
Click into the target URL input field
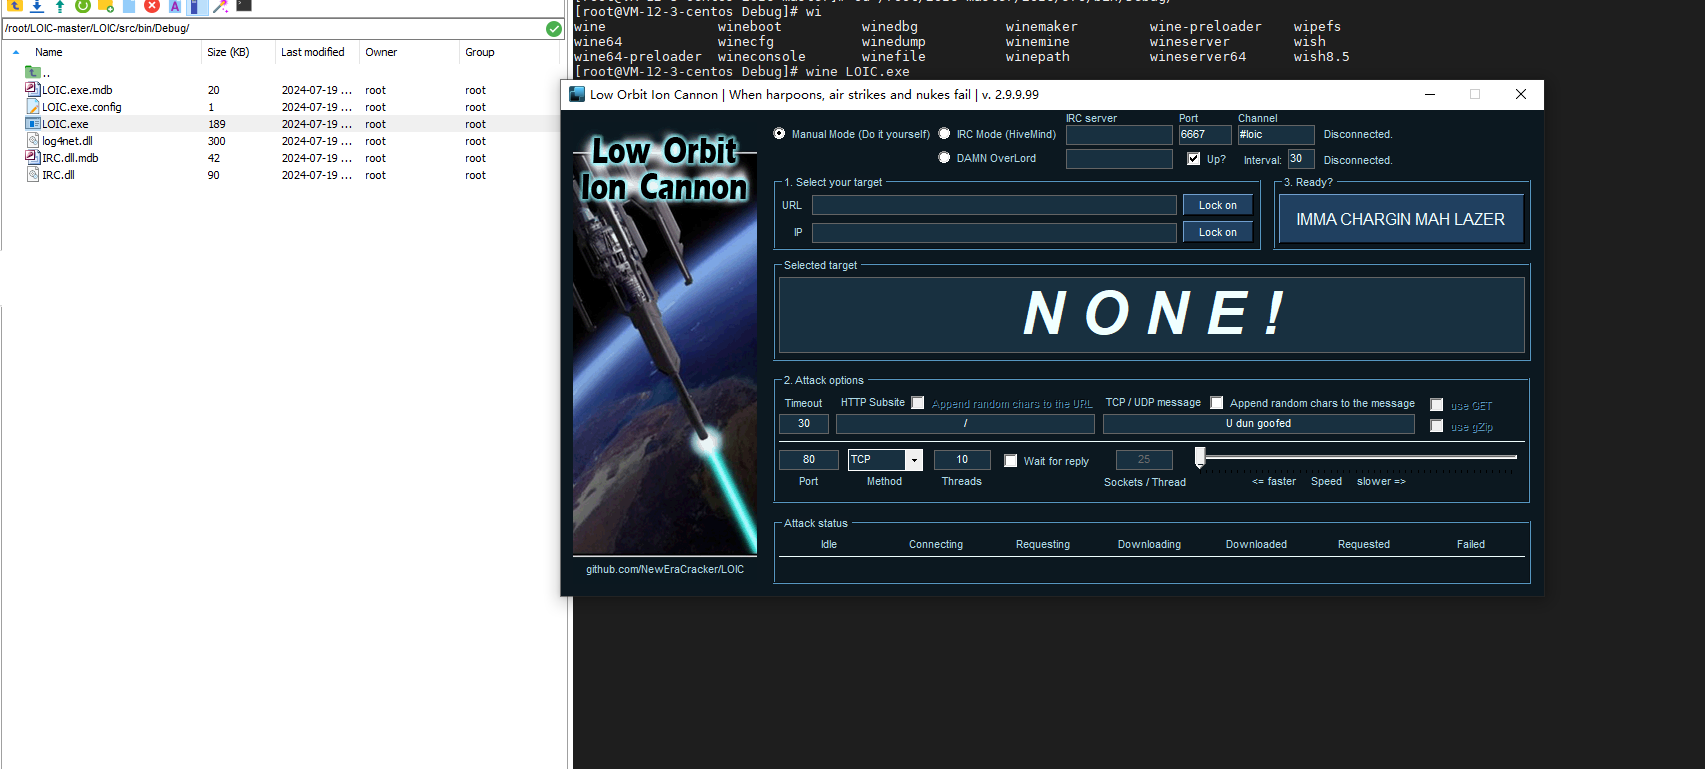(994, 205)
